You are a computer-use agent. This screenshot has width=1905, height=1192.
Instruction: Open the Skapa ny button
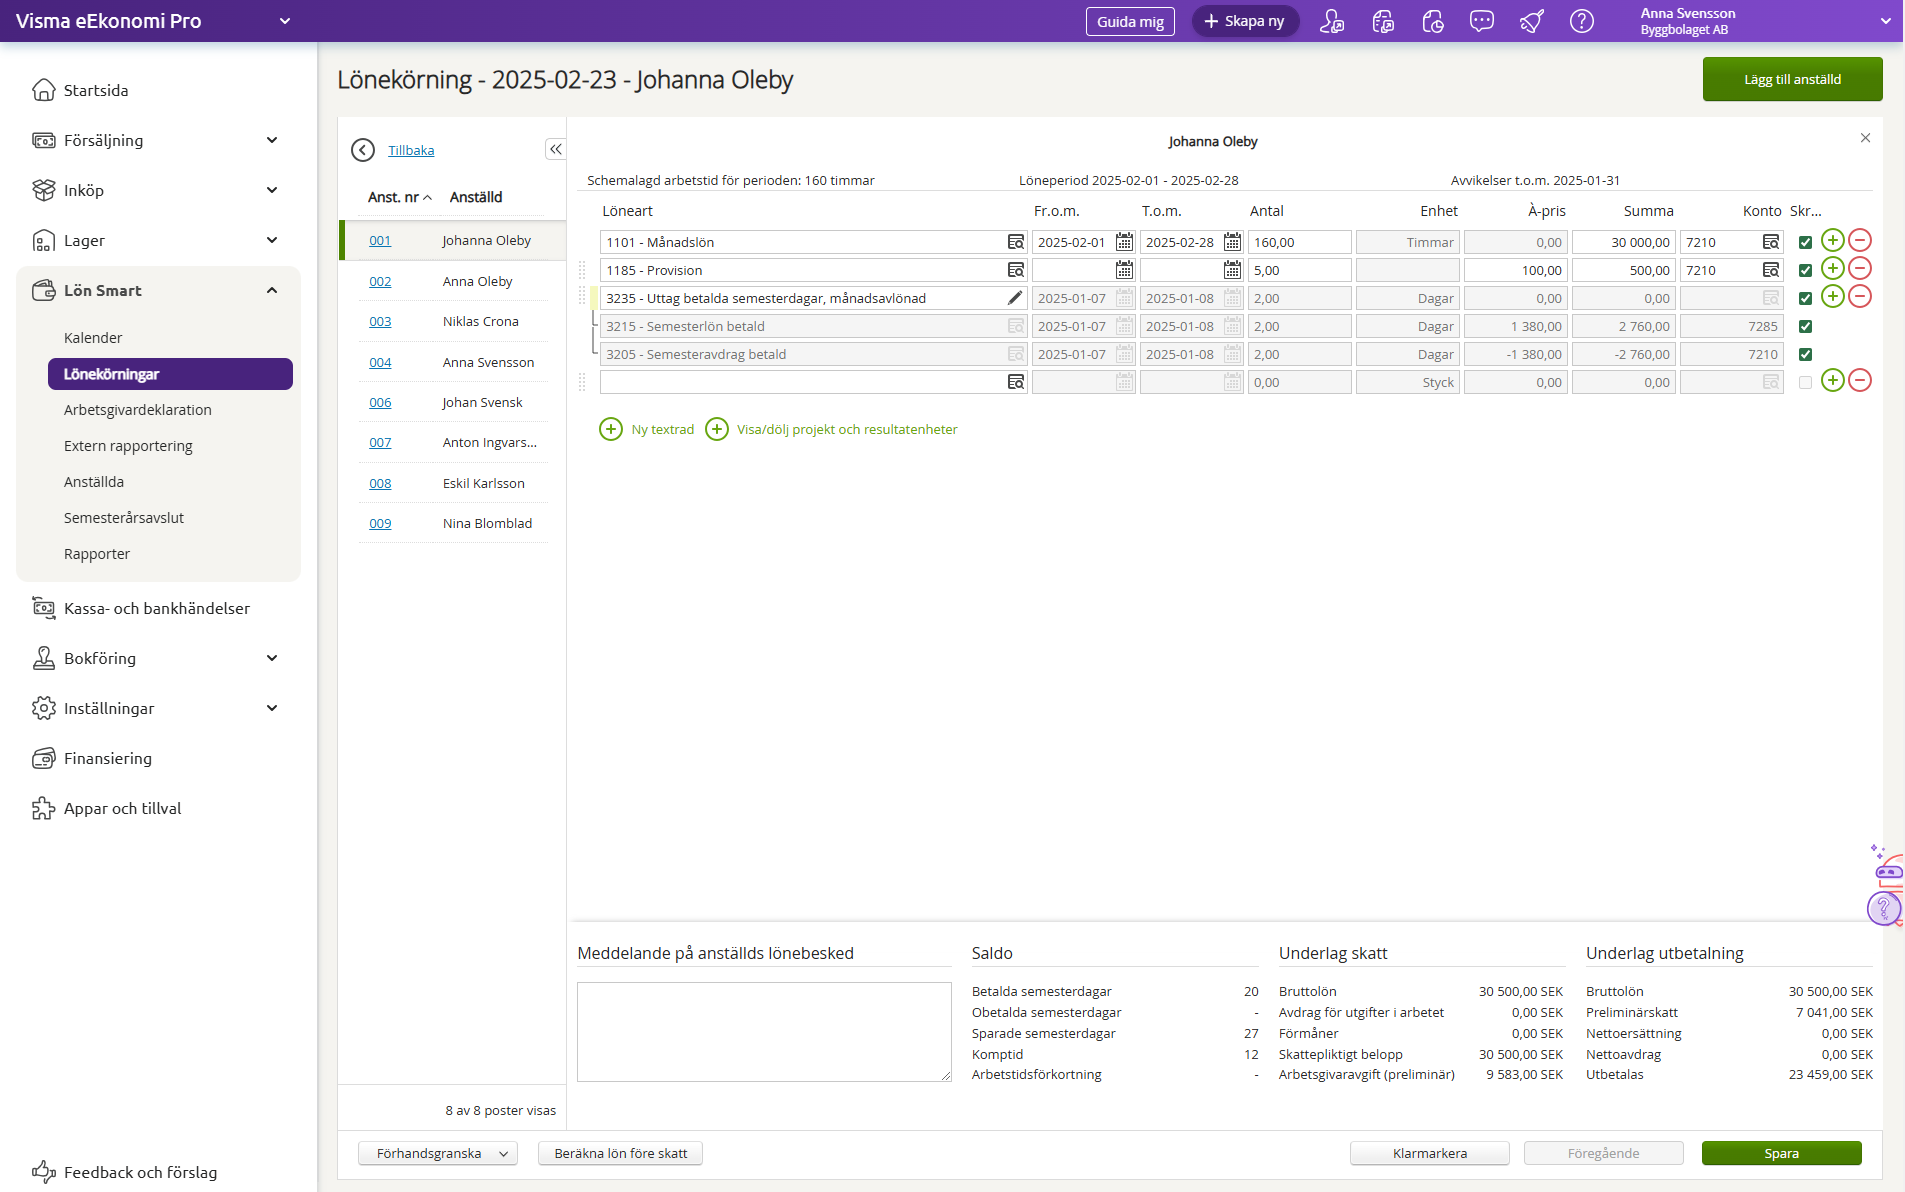pos(1245,21)
